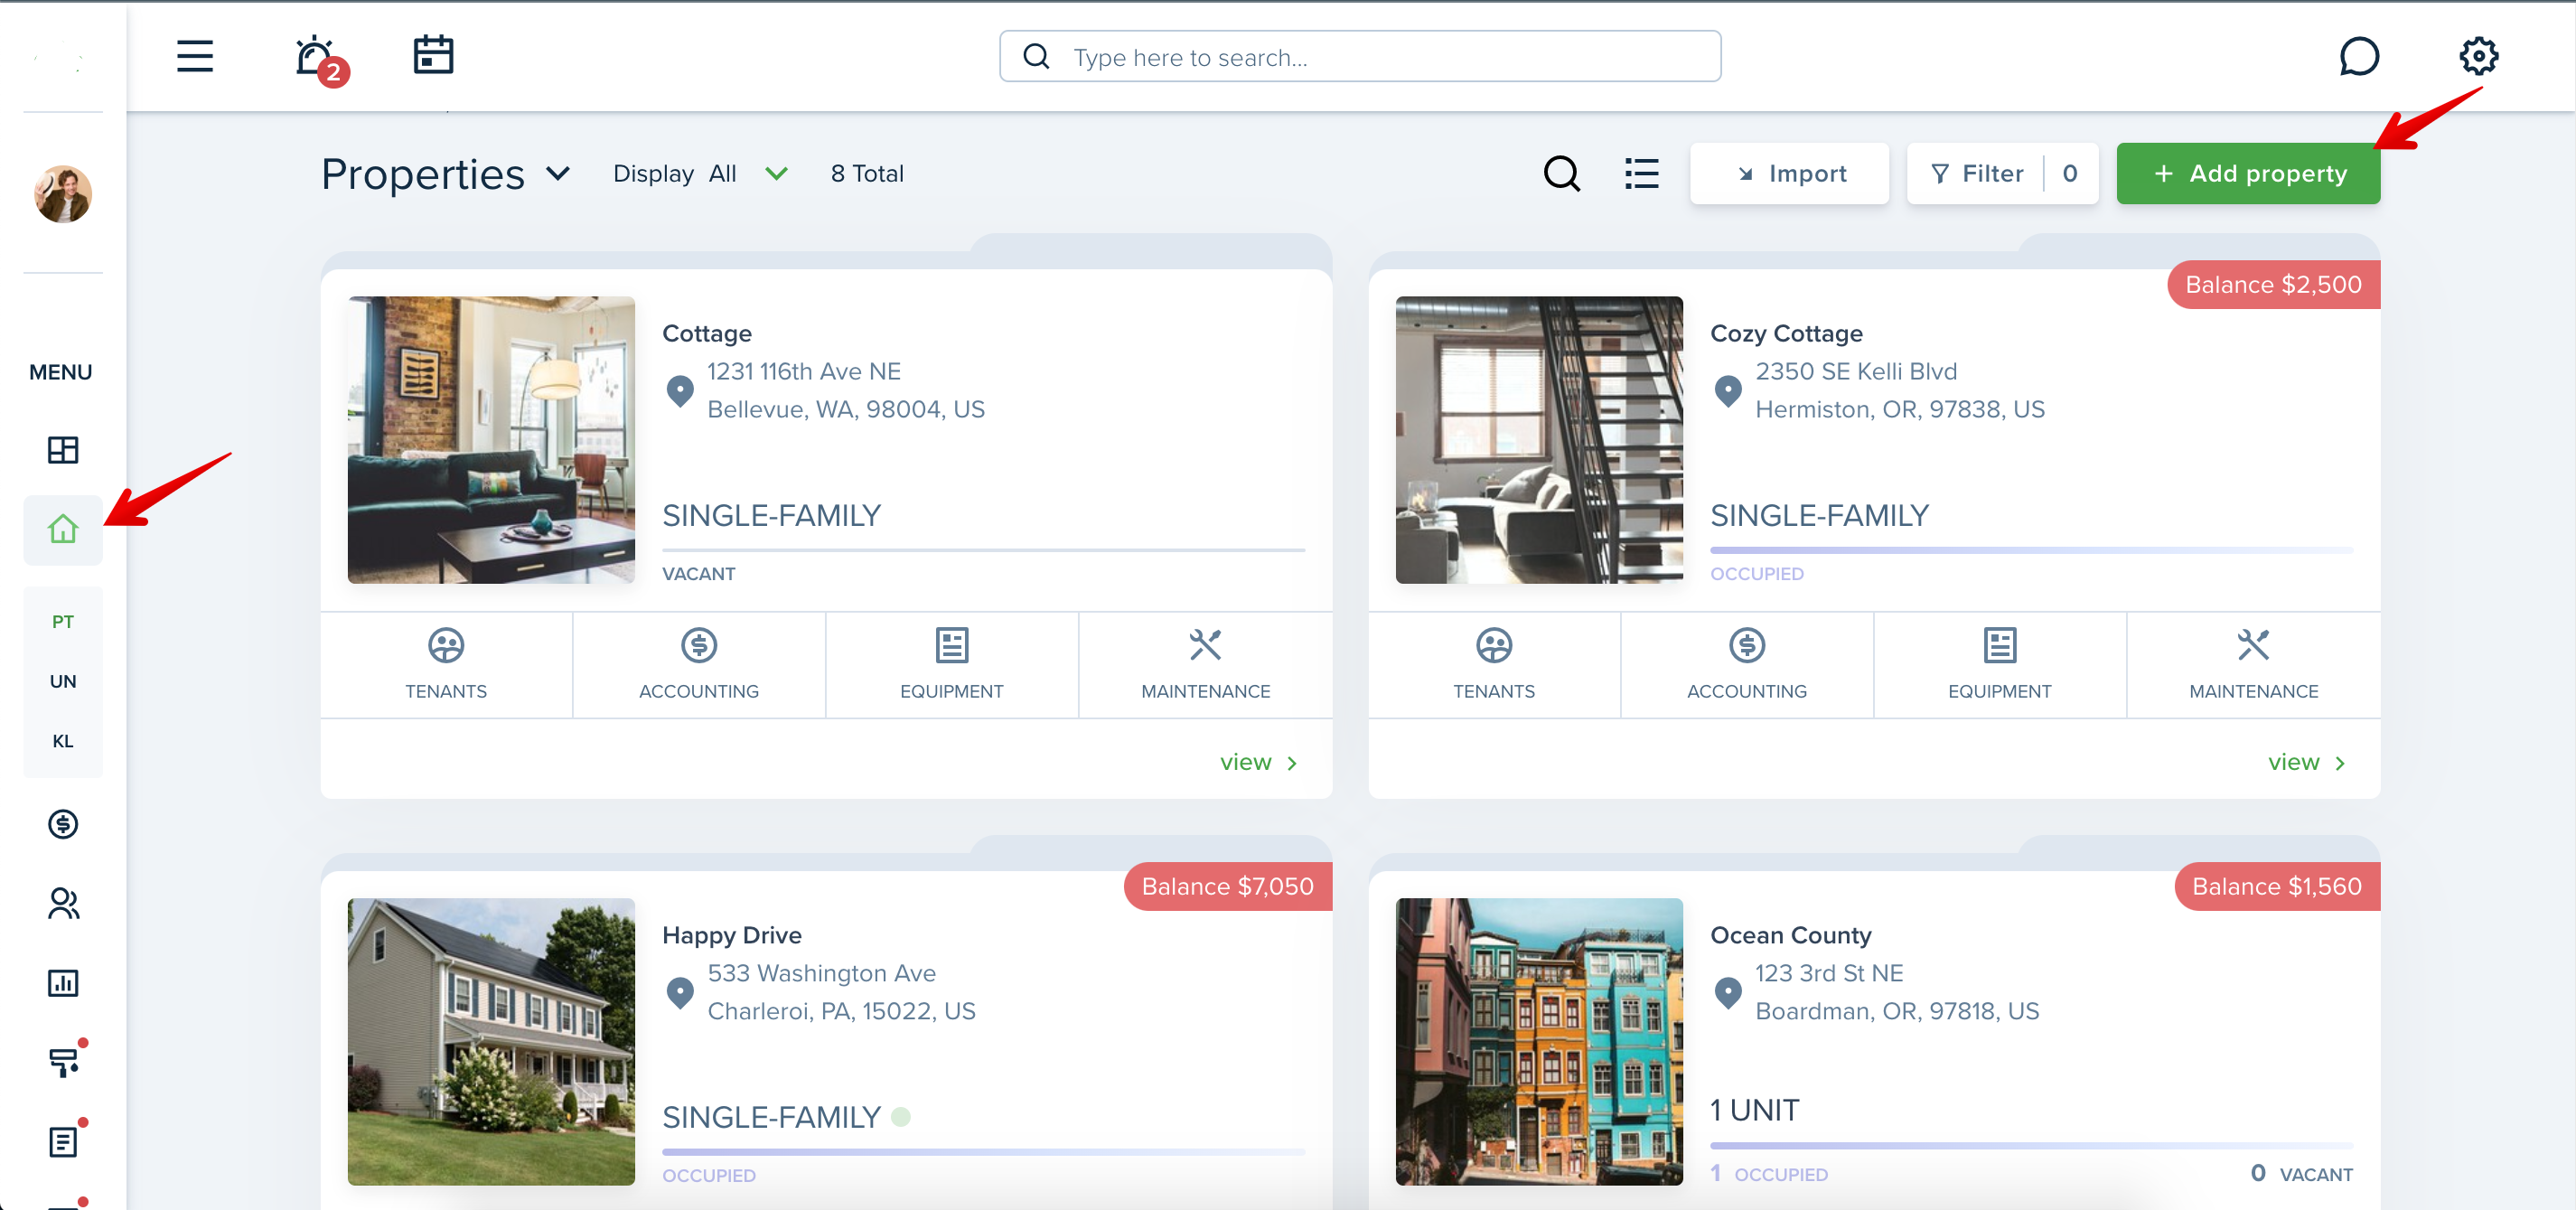This screenshot has width=2576, height=1210.
Task: Open settings gear icon
Action: pos(2478,56)
